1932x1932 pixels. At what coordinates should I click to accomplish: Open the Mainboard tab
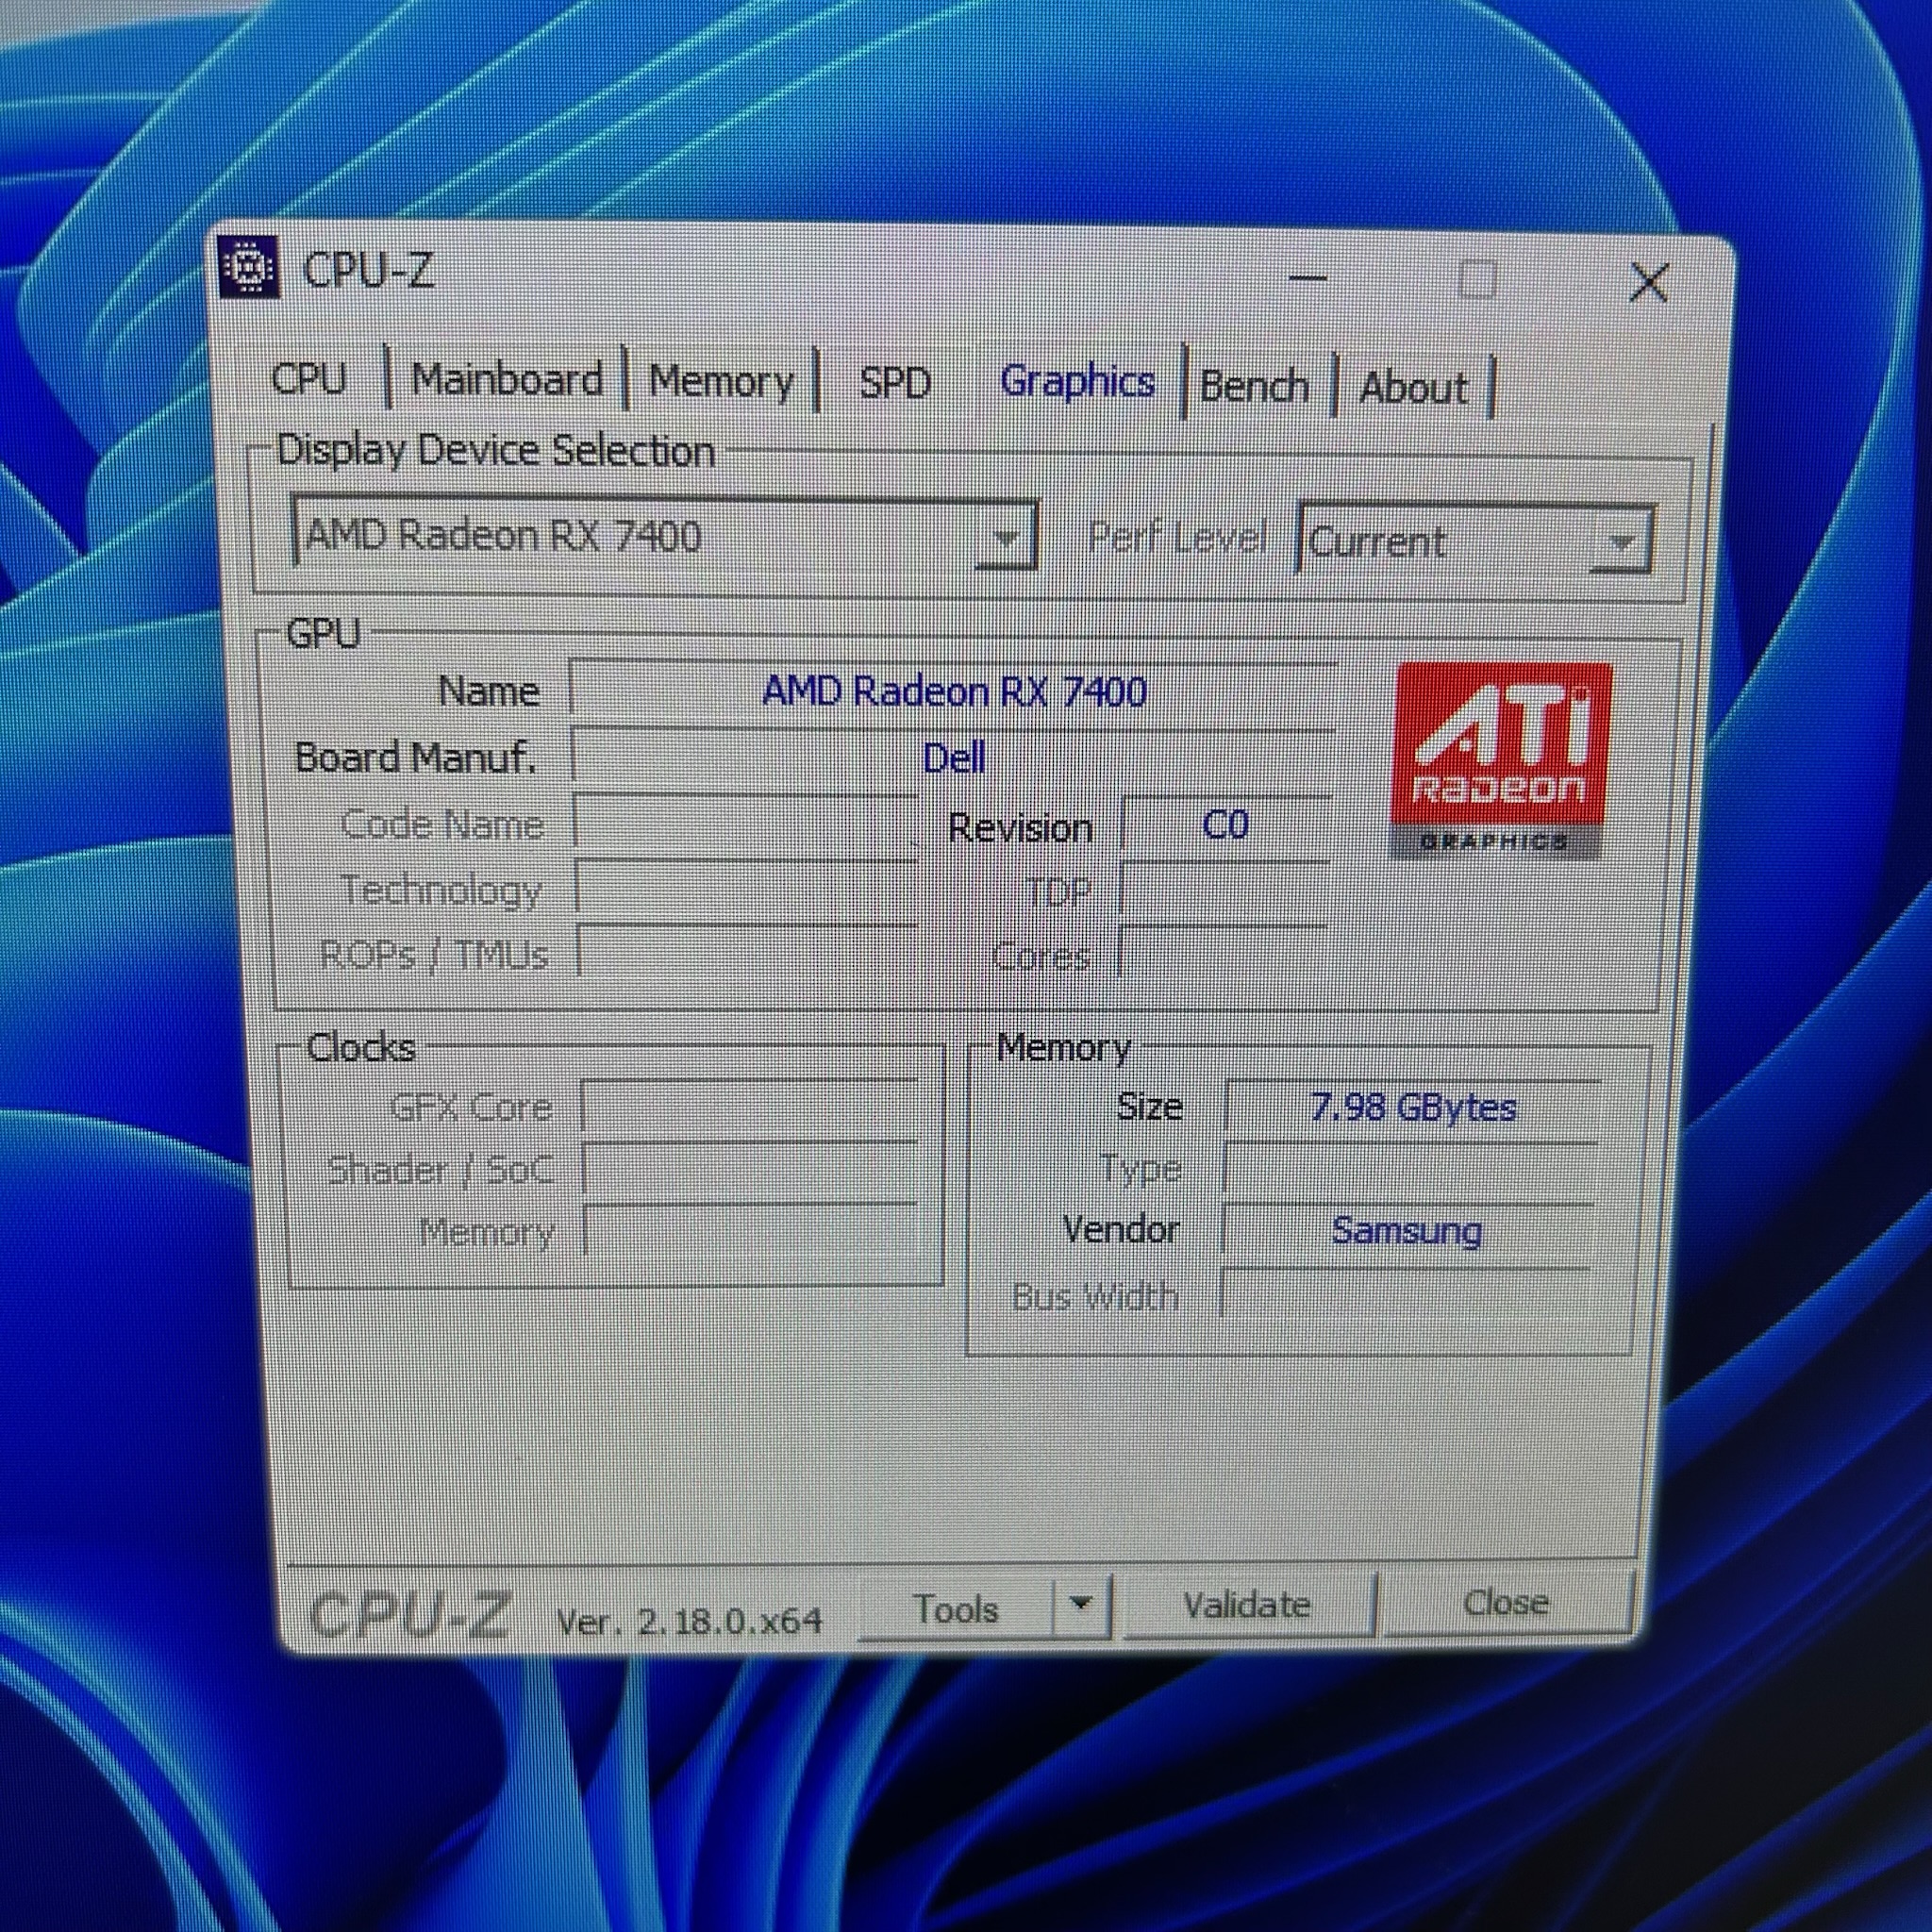pyautogui.click(x=507, y=381)
